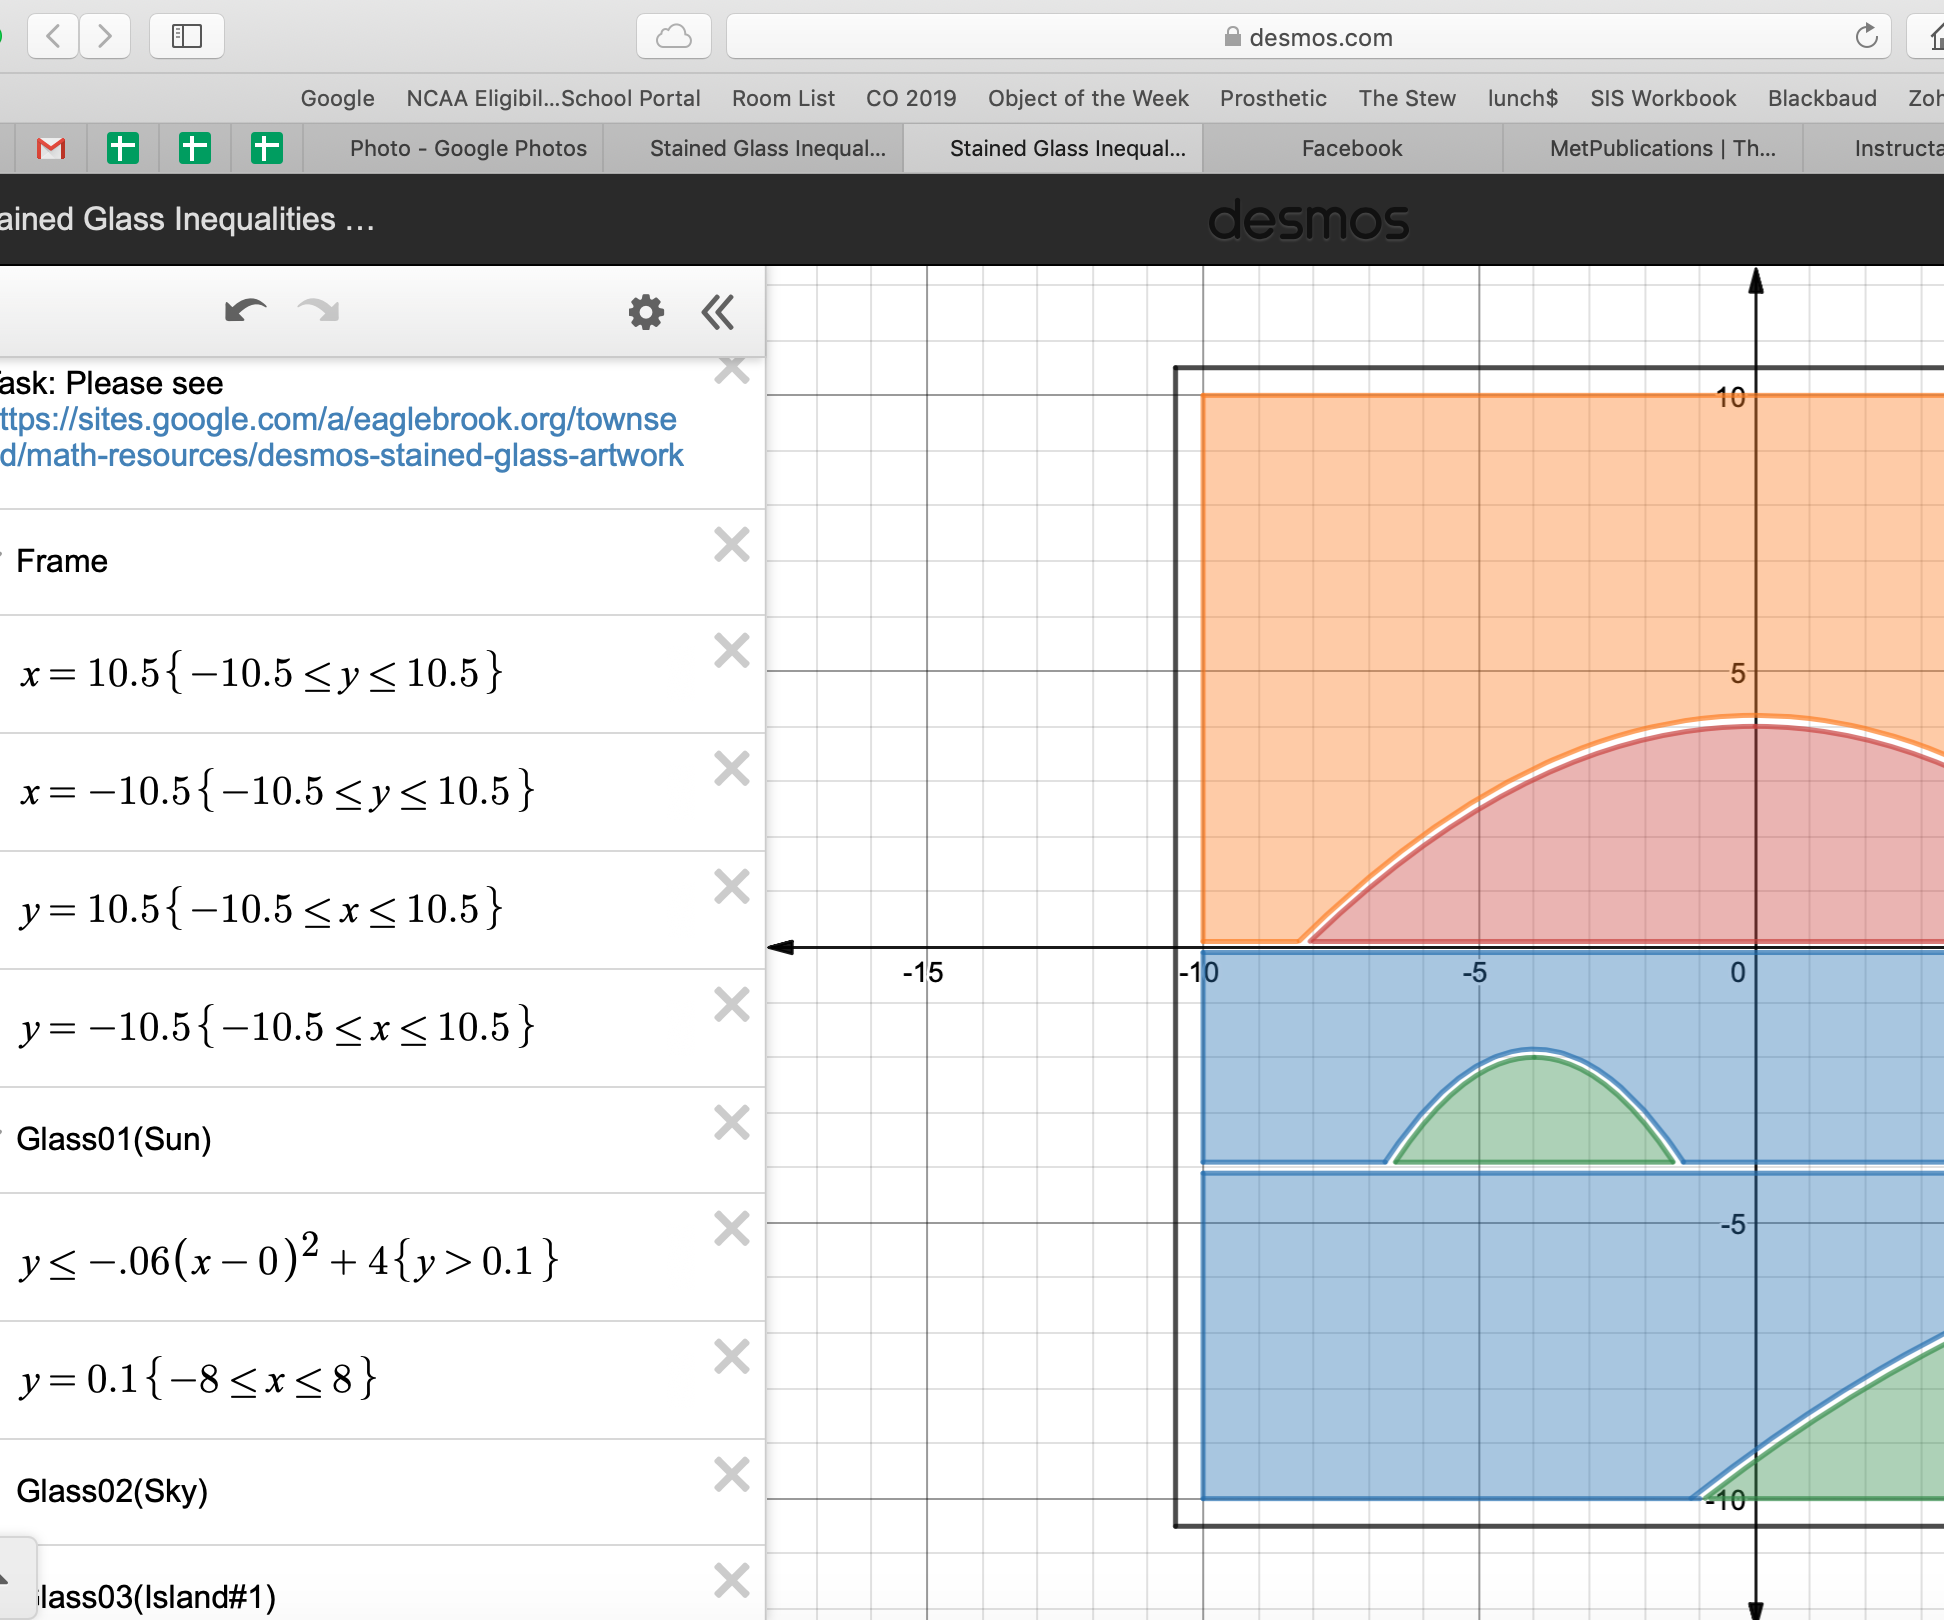Switch to the Facebook tab
The image size is (1944, 1620).
pyautogui.click(x=1351, y=149)
